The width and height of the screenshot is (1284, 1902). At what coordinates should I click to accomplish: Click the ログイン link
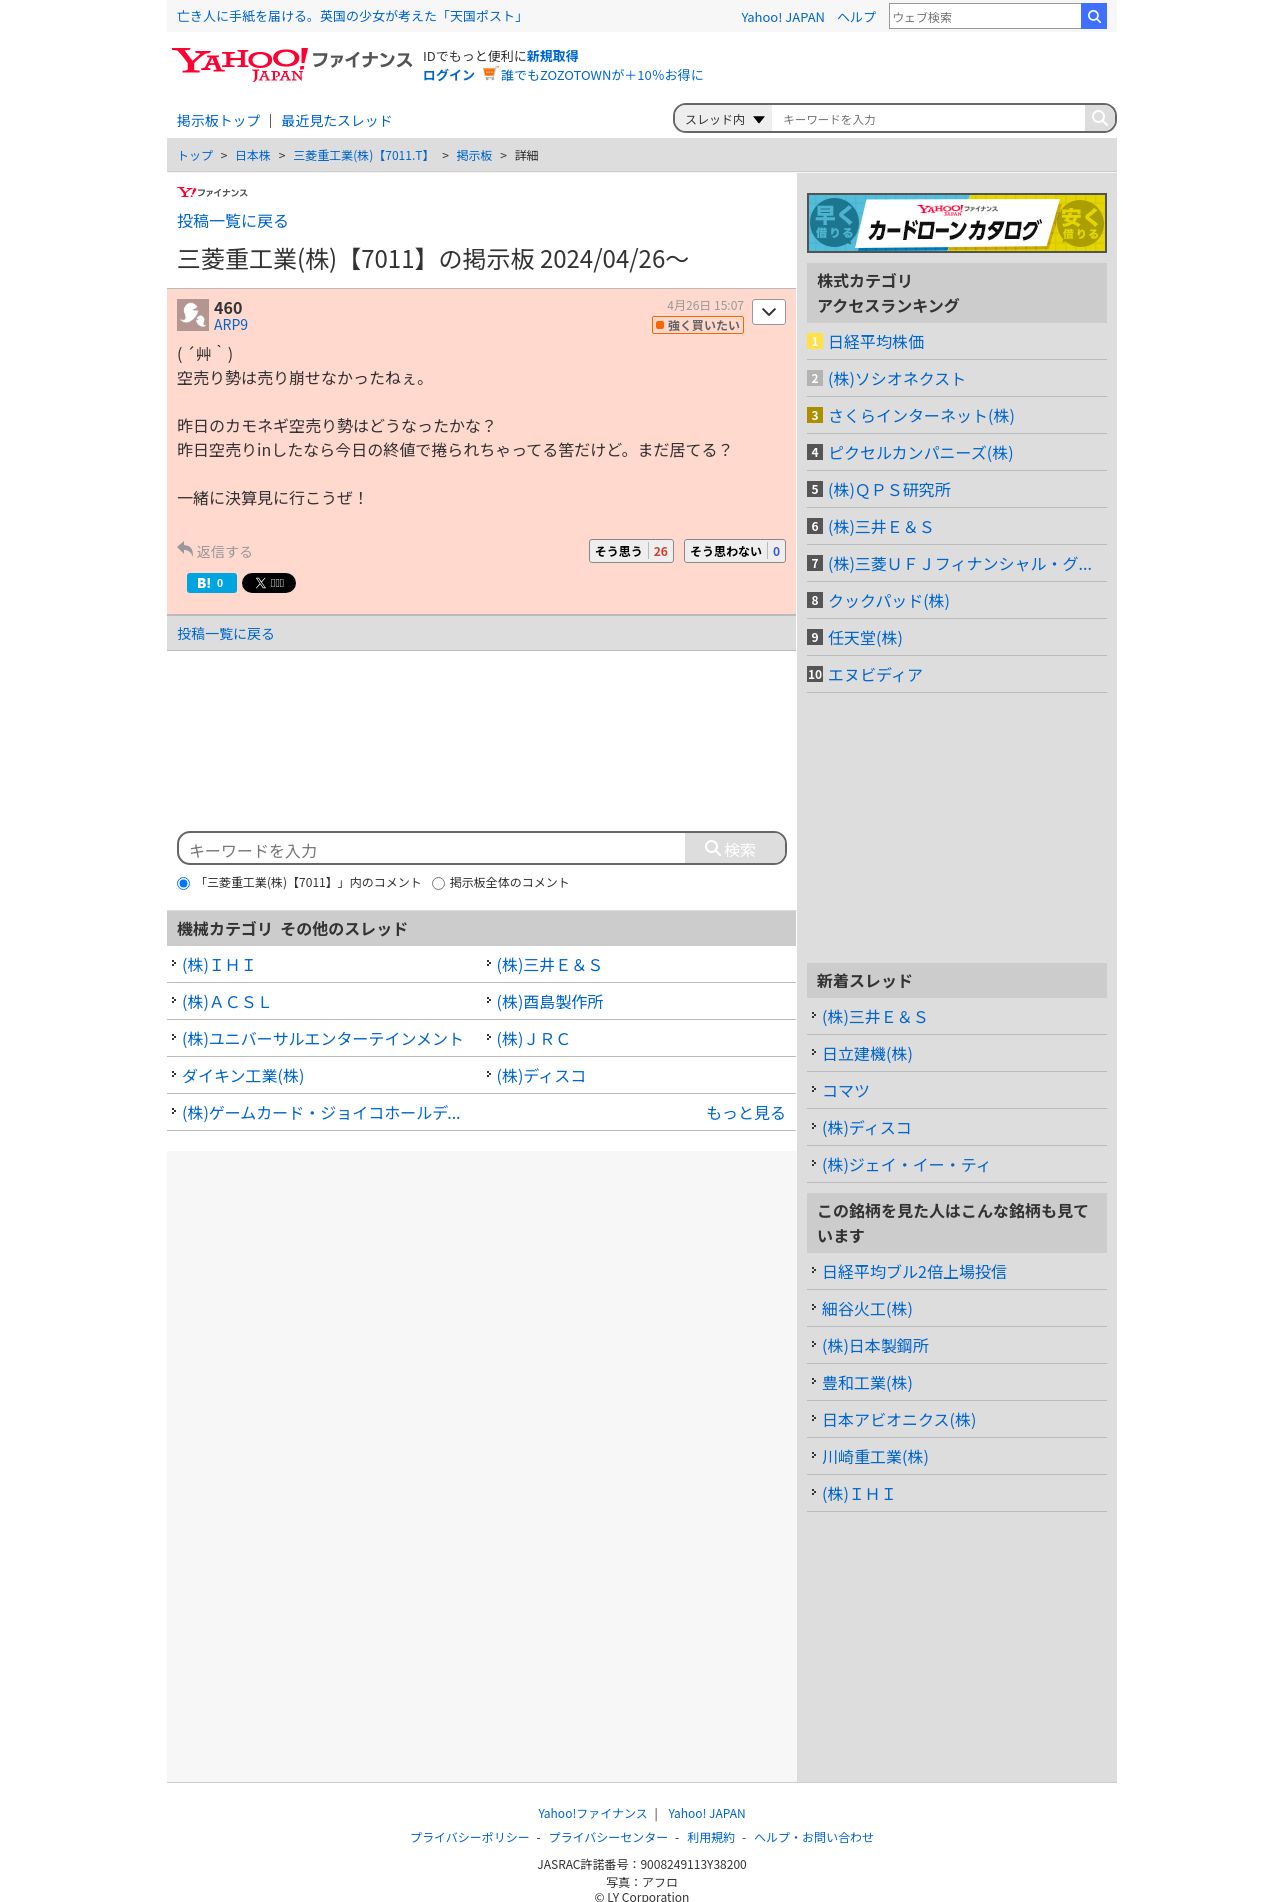449,75
